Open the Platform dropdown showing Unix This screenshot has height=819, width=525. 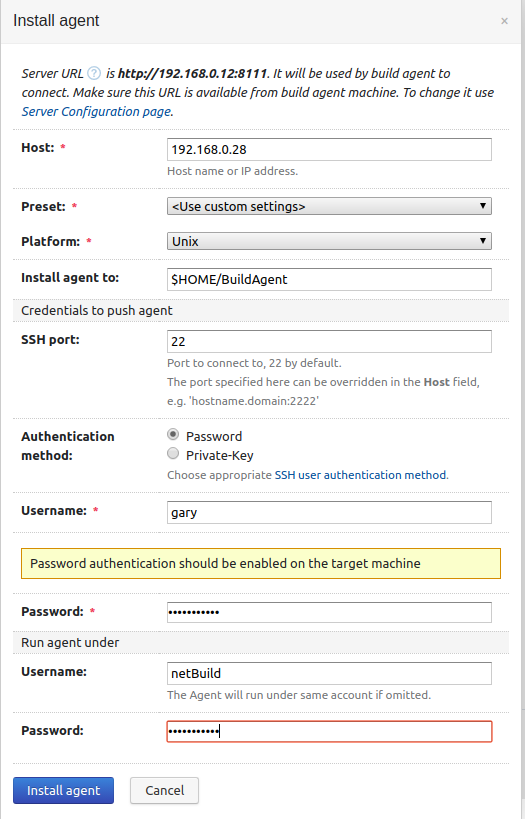(x=329, y=241)
